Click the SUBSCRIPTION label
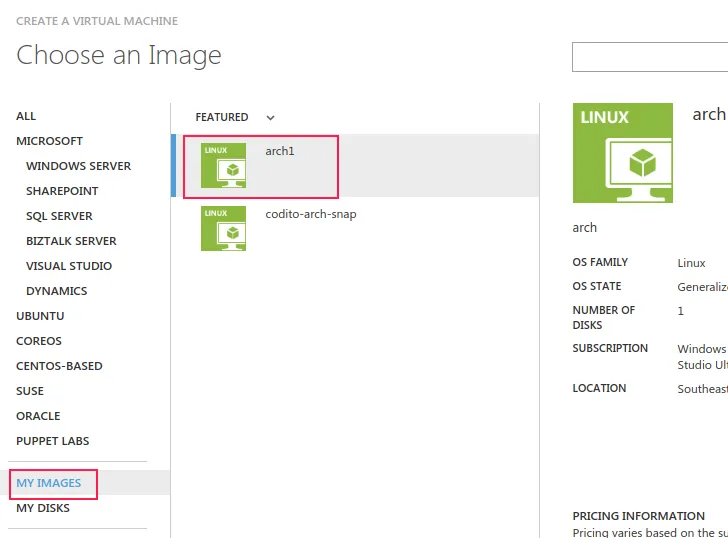 (610, 349)
